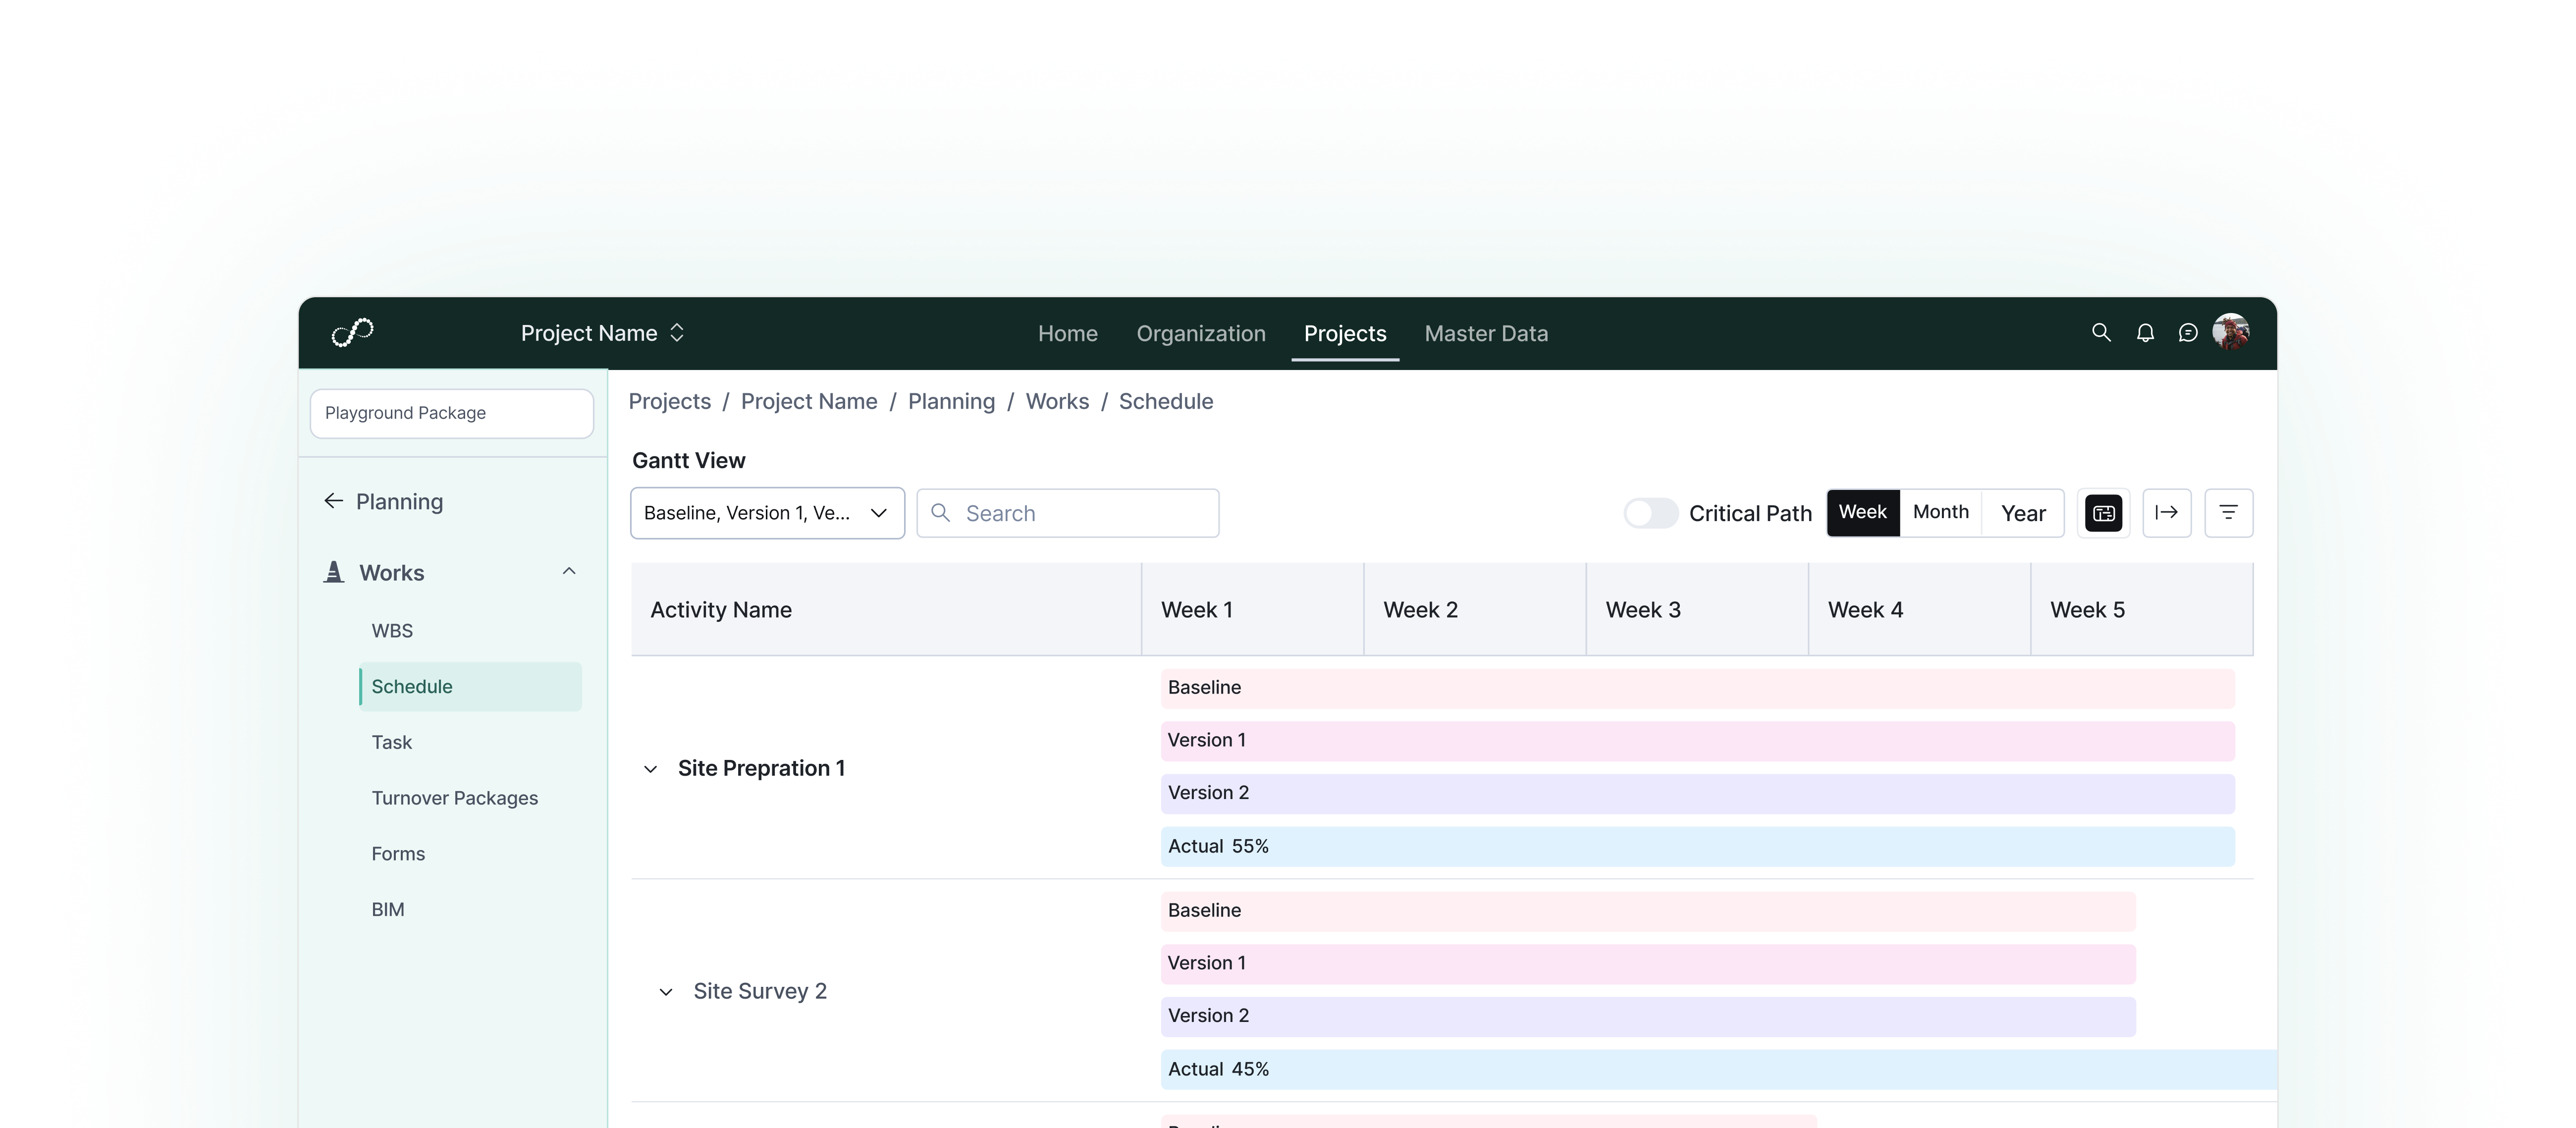Click the black calendar view icon button
2576x1128 pixels.
coord(2103,513)
